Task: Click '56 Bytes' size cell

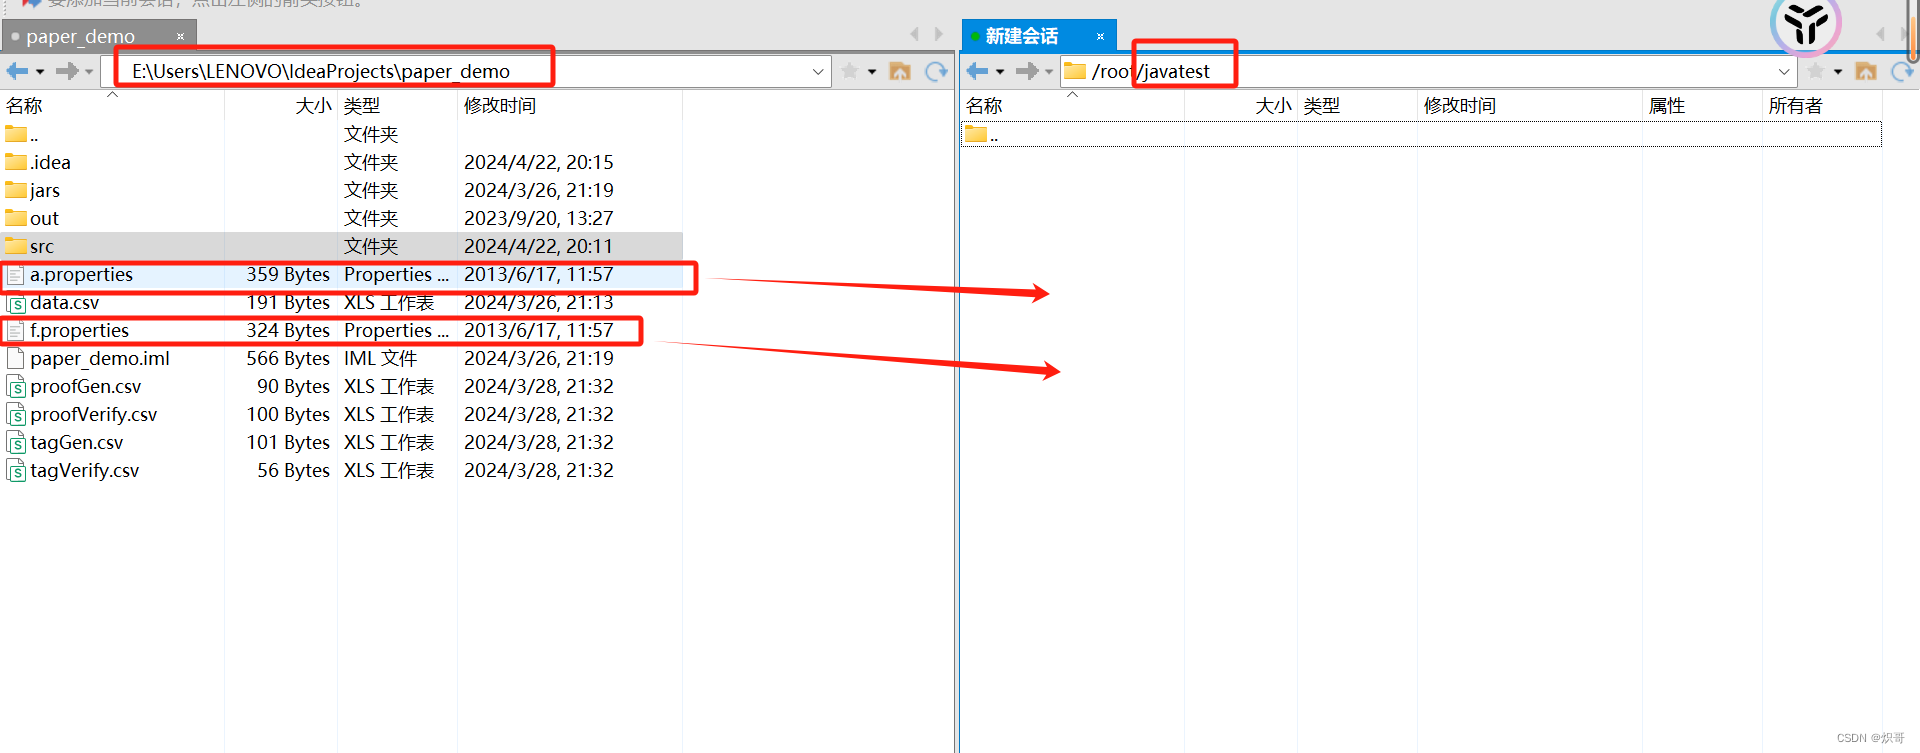Action: point(293,470)
